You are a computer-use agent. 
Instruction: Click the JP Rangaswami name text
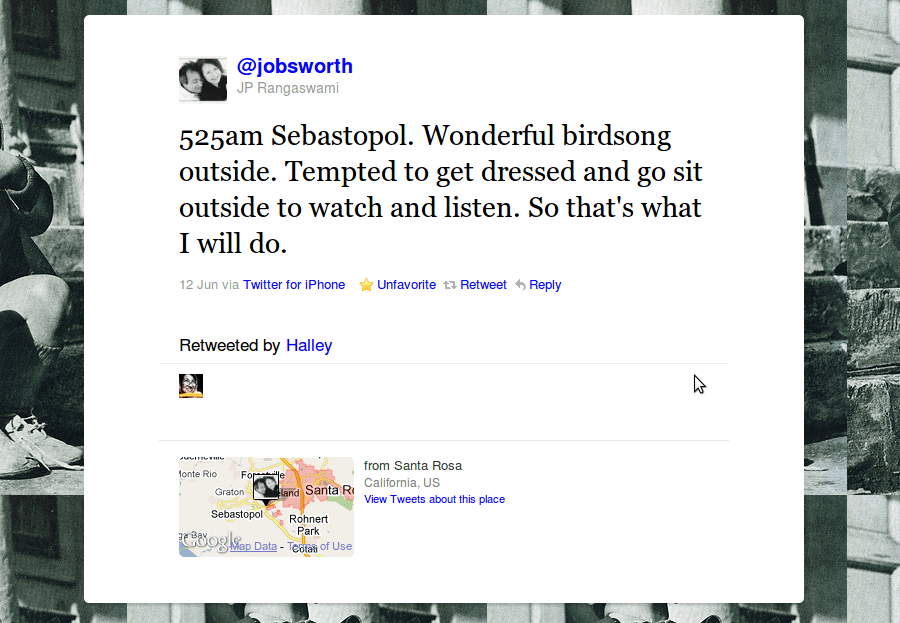pos(288,88)
